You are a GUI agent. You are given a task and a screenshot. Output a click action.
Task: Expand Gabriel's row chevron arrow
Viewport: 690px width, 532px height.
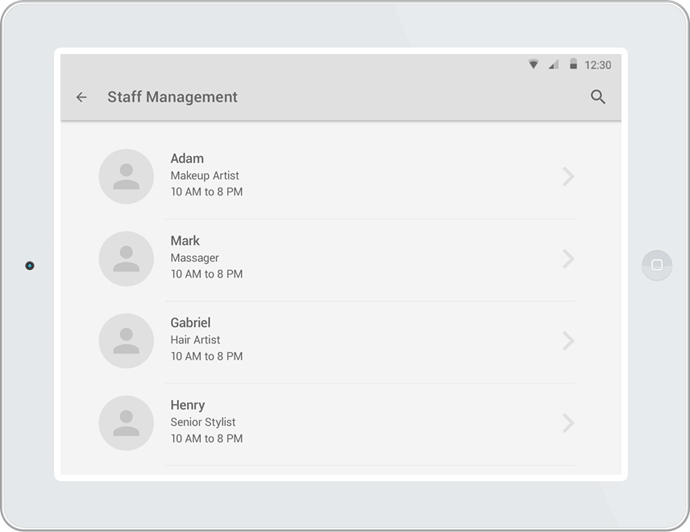[568, 341]
